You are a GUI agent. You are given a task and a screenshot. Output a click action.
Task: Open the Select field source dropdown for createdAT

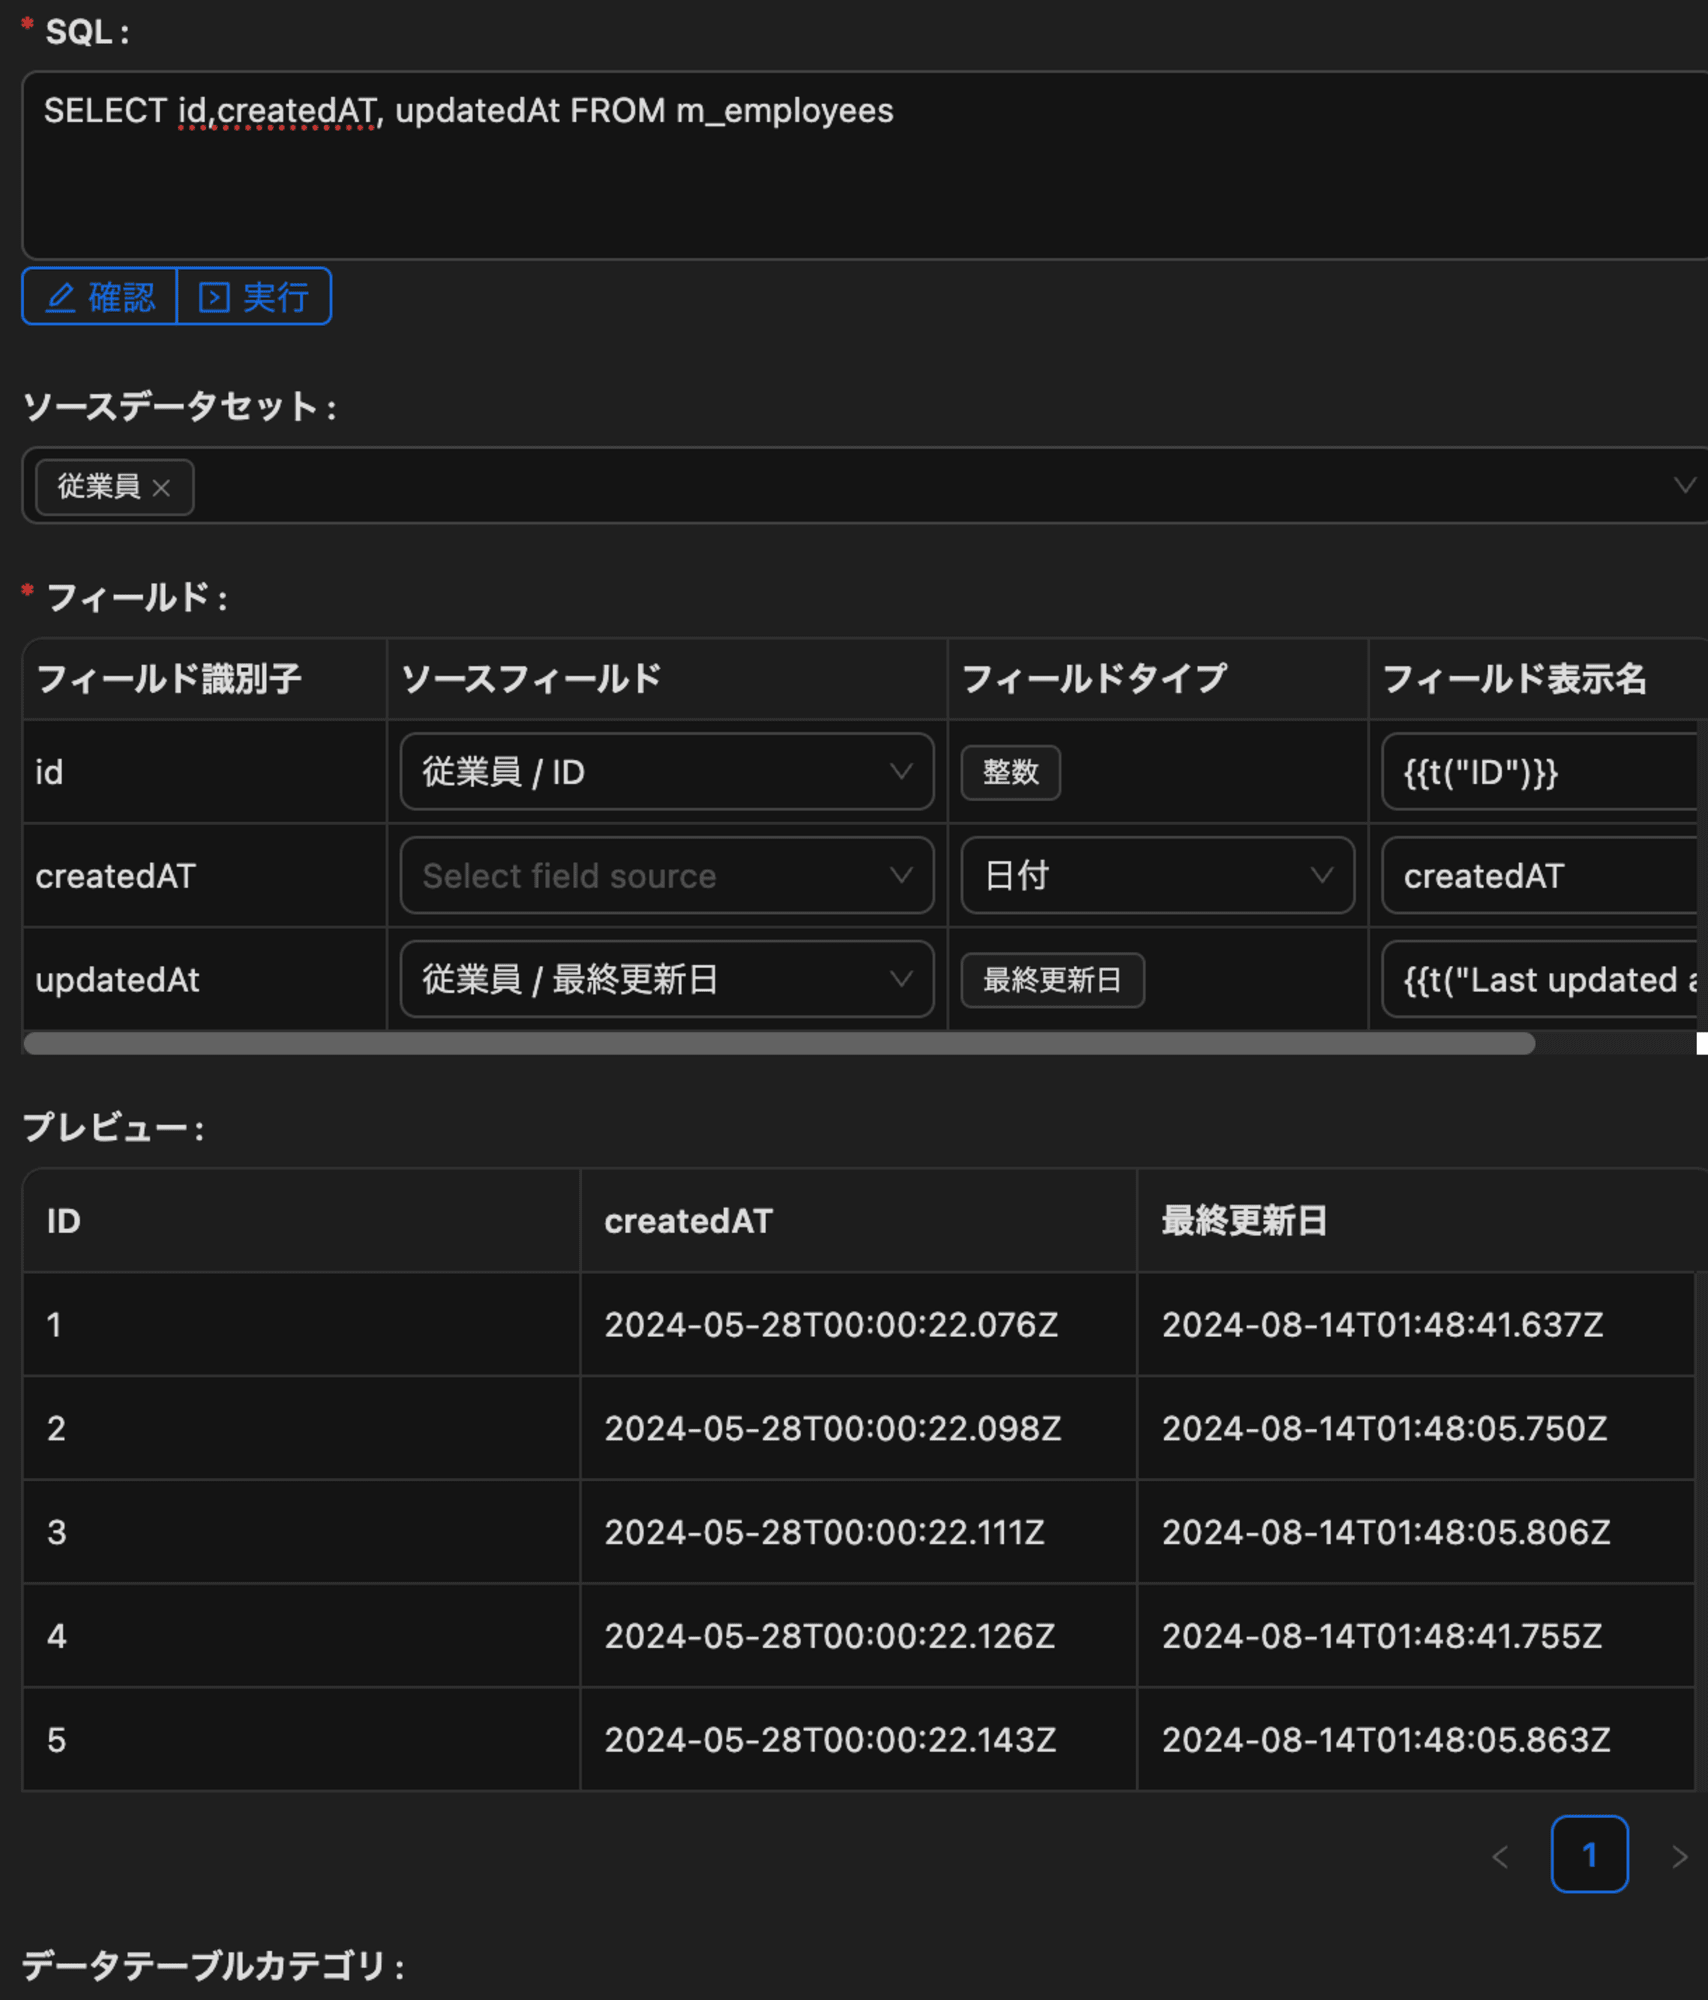(667, 876)
